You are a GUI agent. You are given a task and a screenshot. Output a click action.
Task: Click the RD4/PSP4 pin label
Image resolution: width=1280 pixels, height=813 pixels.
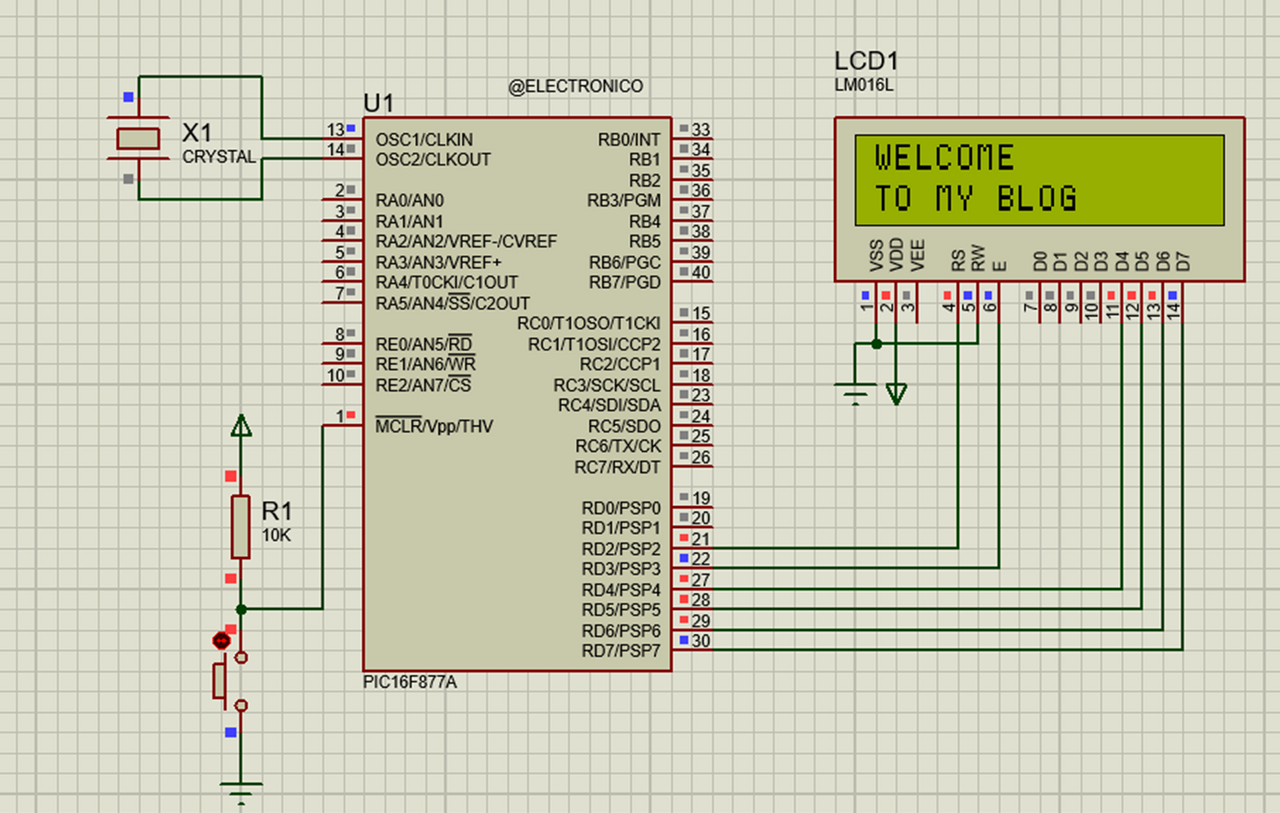point(621,590)
